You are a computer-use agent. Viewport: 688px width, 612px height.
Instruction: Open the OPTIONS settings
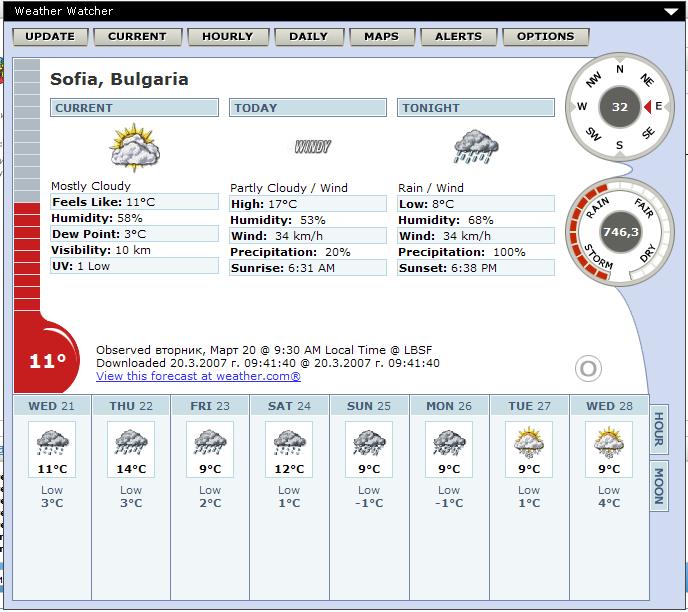pyautogui.click(x=545, y=37)
